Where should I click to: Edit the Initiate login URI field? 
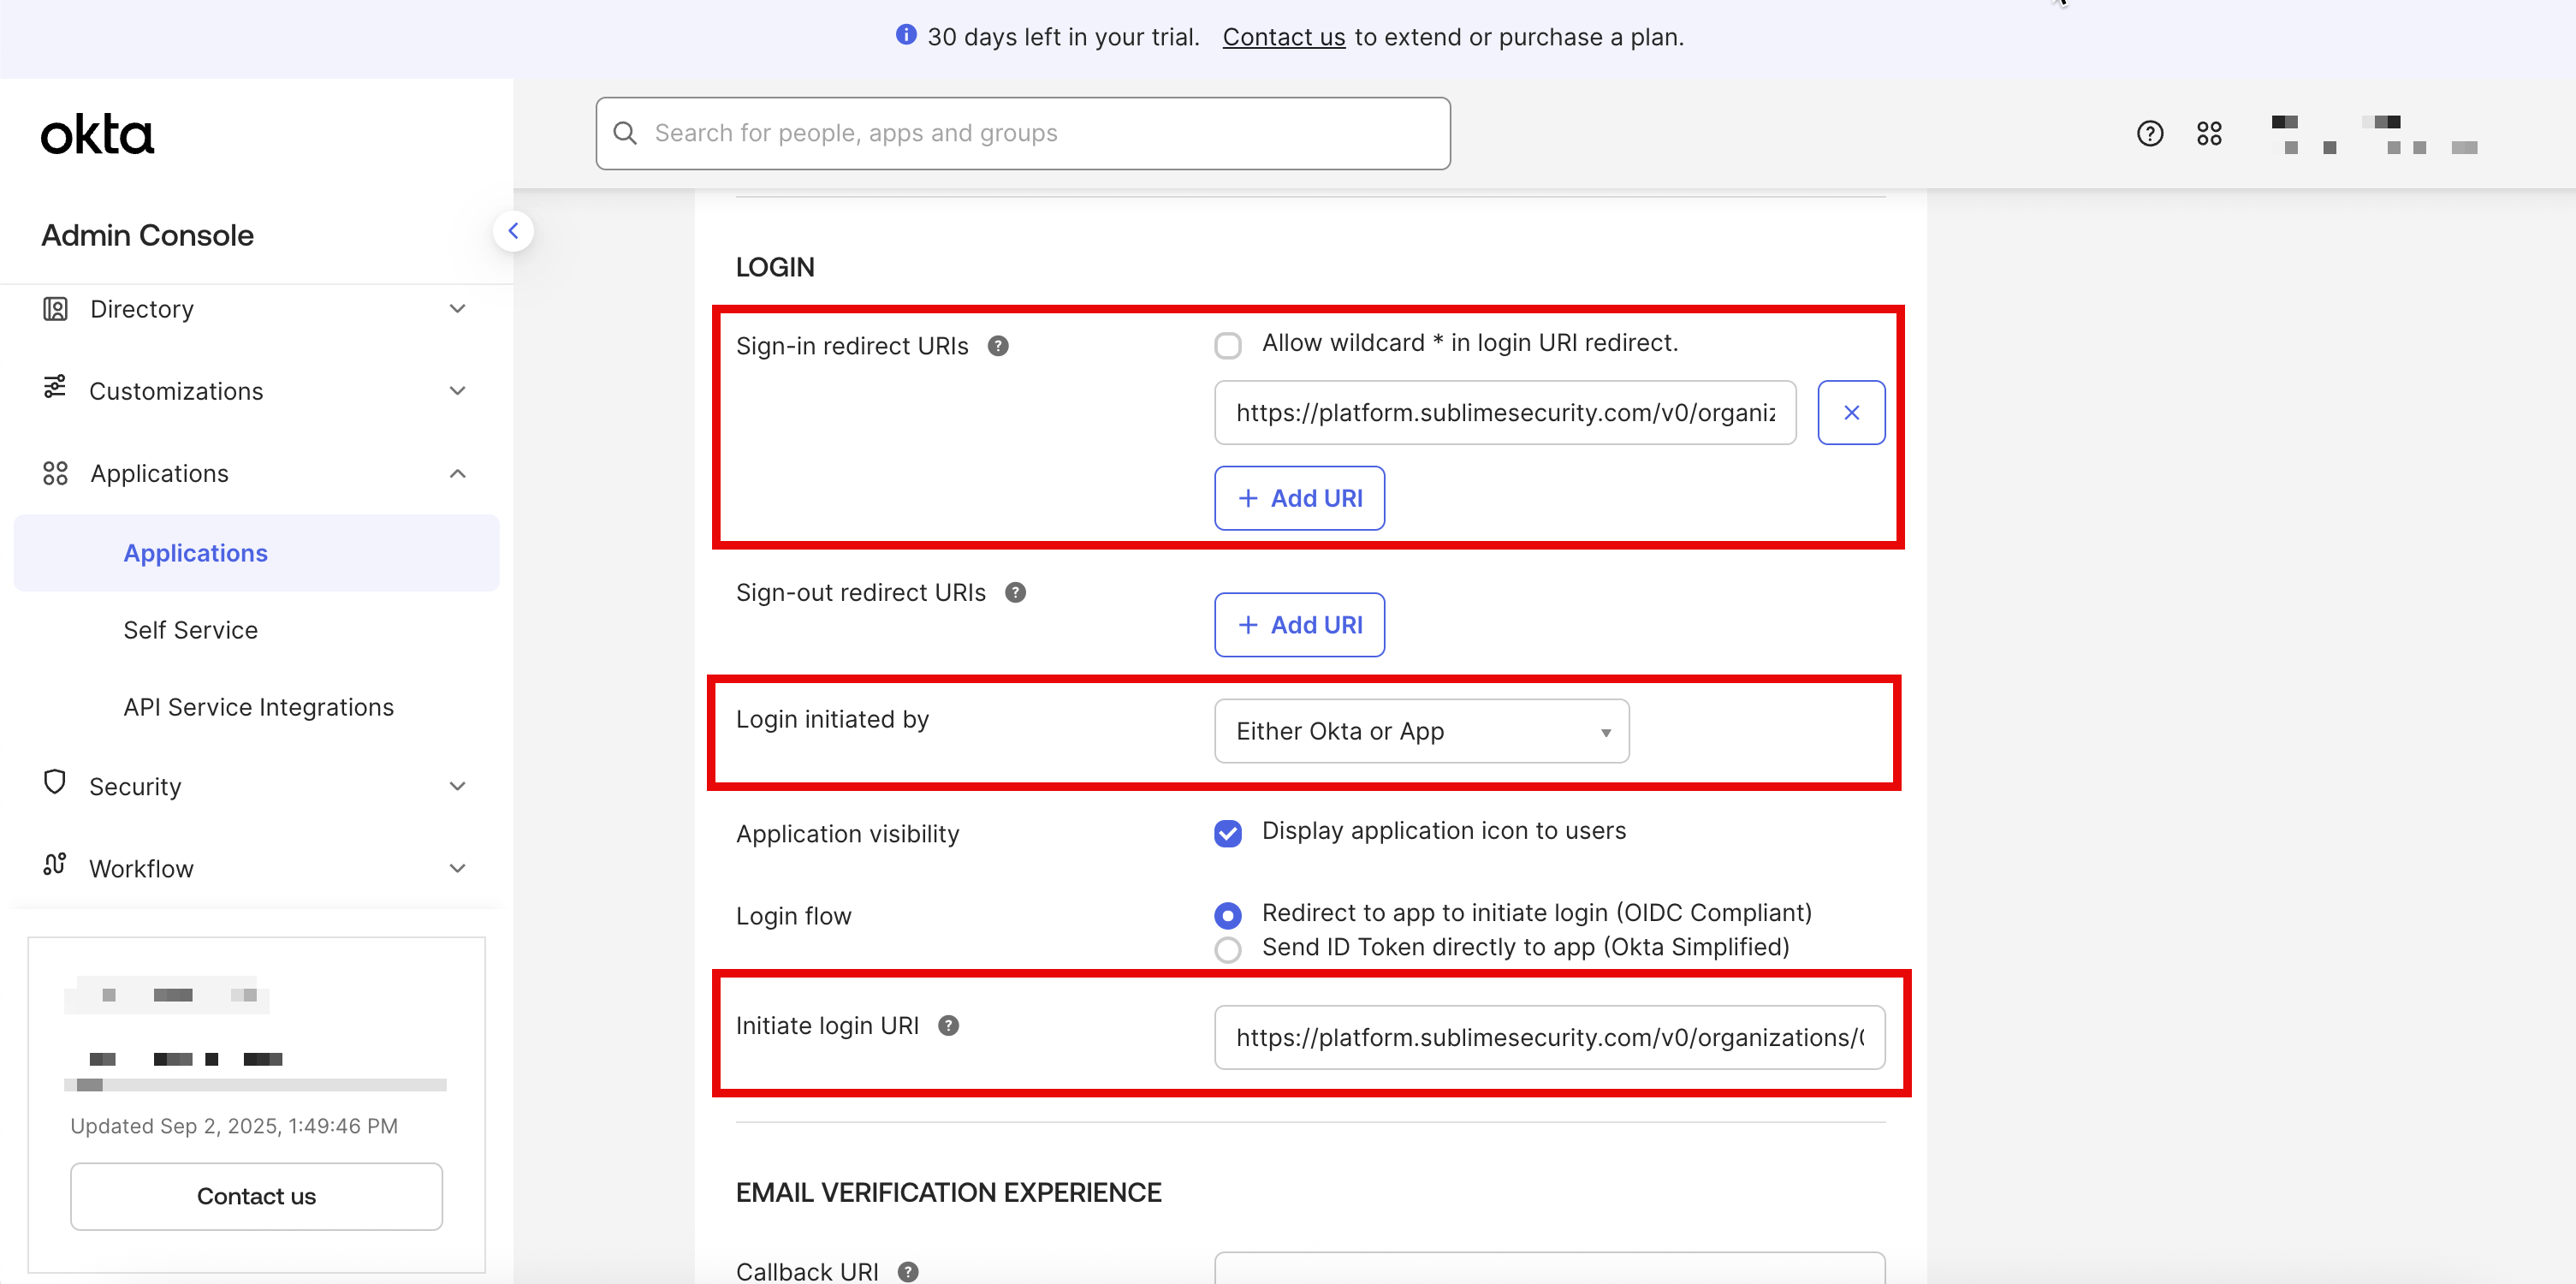[x=1549, y=1037]
